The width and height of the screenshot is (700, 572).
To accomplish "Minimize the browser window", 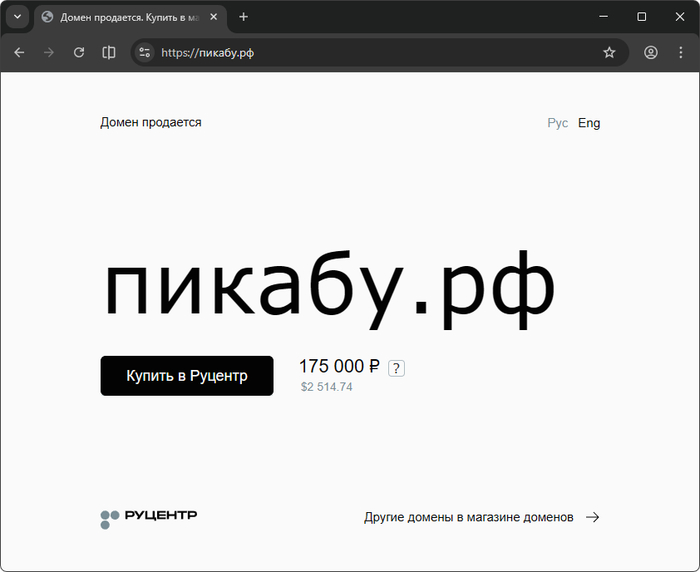I will click(604, 17).
